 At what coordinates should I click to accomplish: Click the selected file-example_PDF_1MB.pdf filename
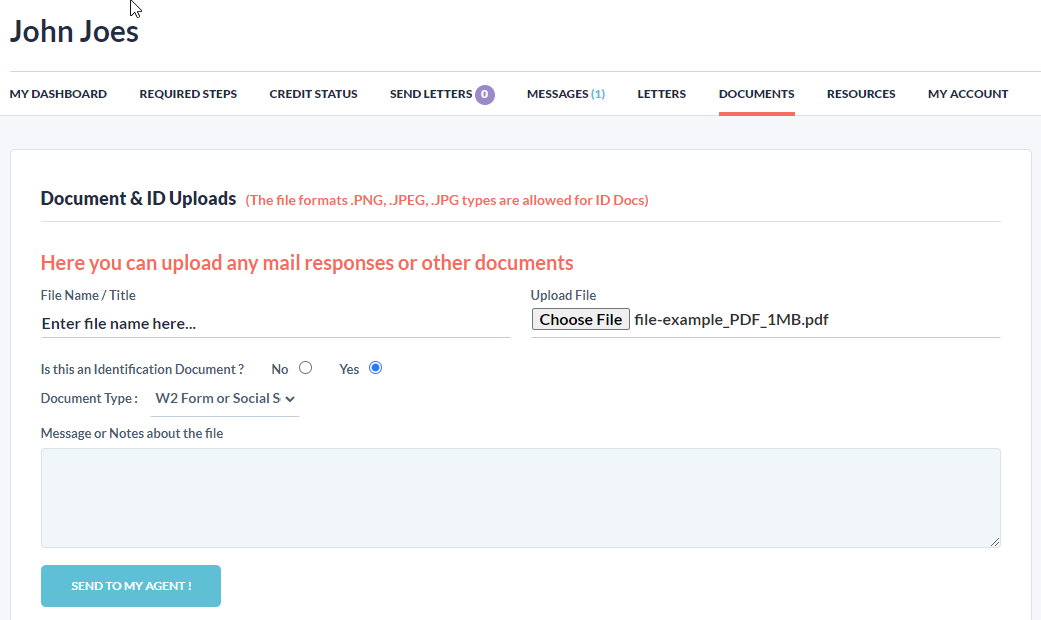[731, 320]
